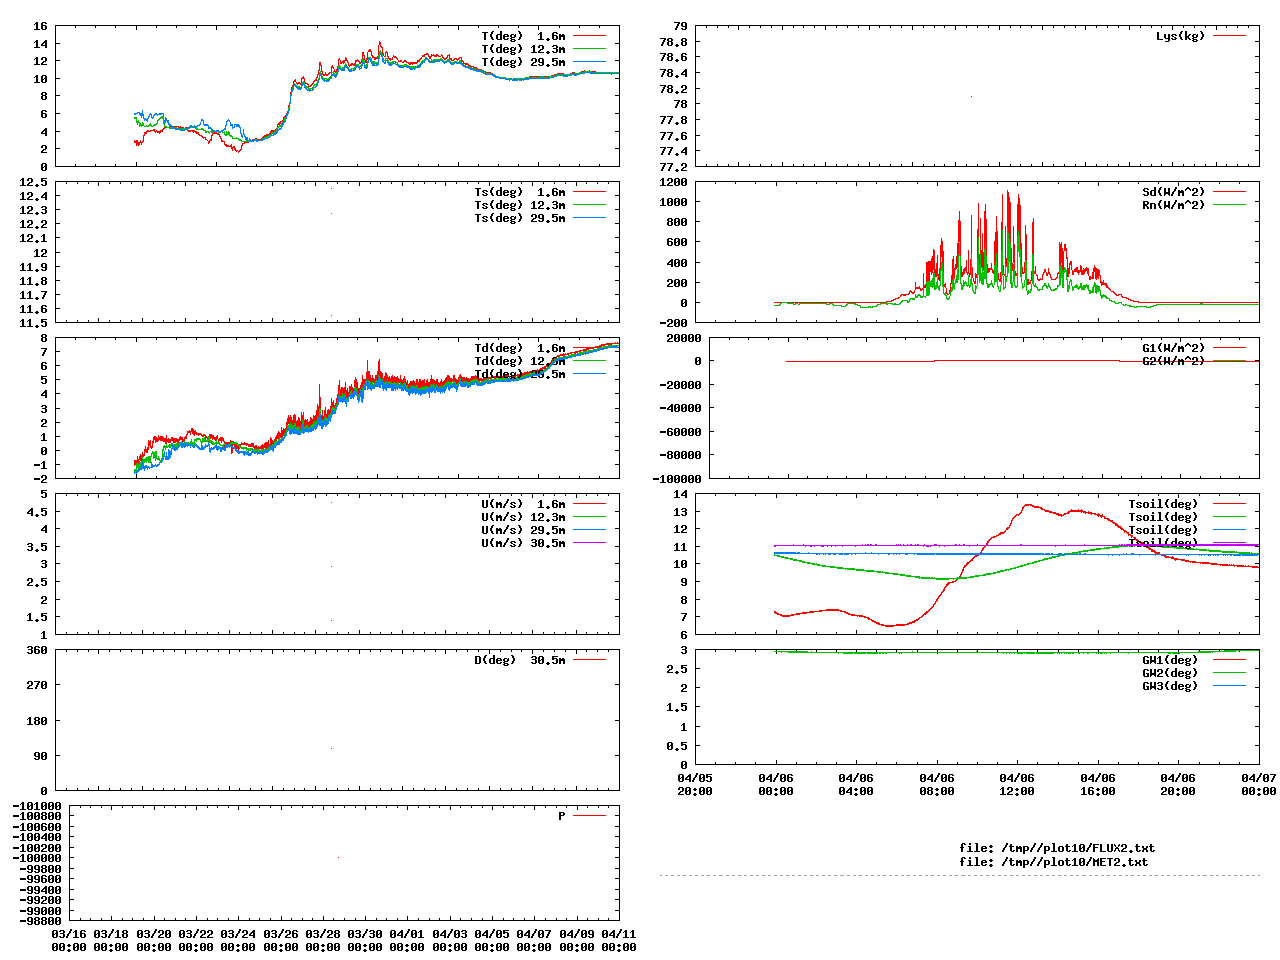Image resolution: width=1280 pixels, height=960 pixels.
Task: Click the Lys(kg) legend label
Action: coord(1181,36)
